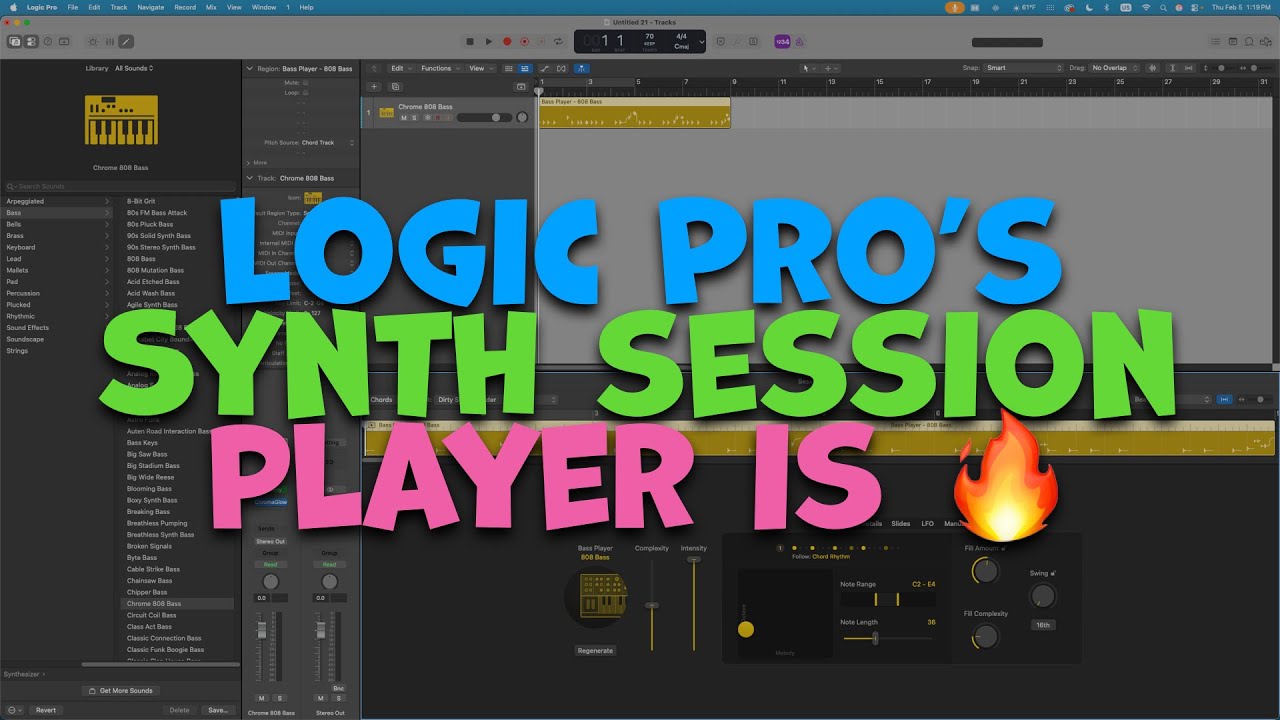Click the 16th swing value button
The width and height of the screenshot is (1280, 720).
(1043, 625)
